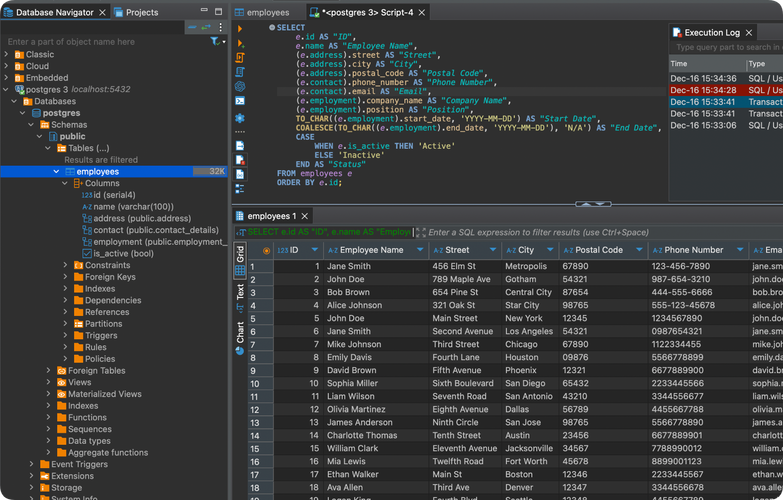The height and width of the screenshot is (500, 783).
Task: Click the gear settings icon in SQL editor sidebar
Action: (240, 117)
